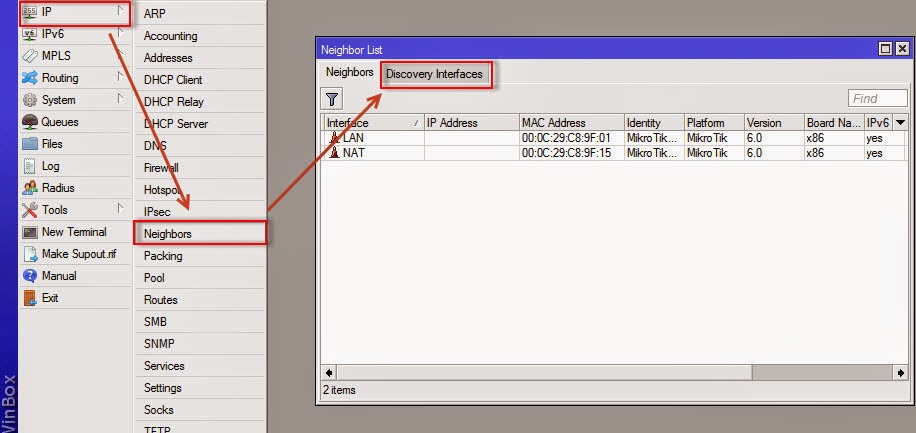Click the Radius icon in sidebar
This screenshot has height=433, width=916.
point(30,188)
